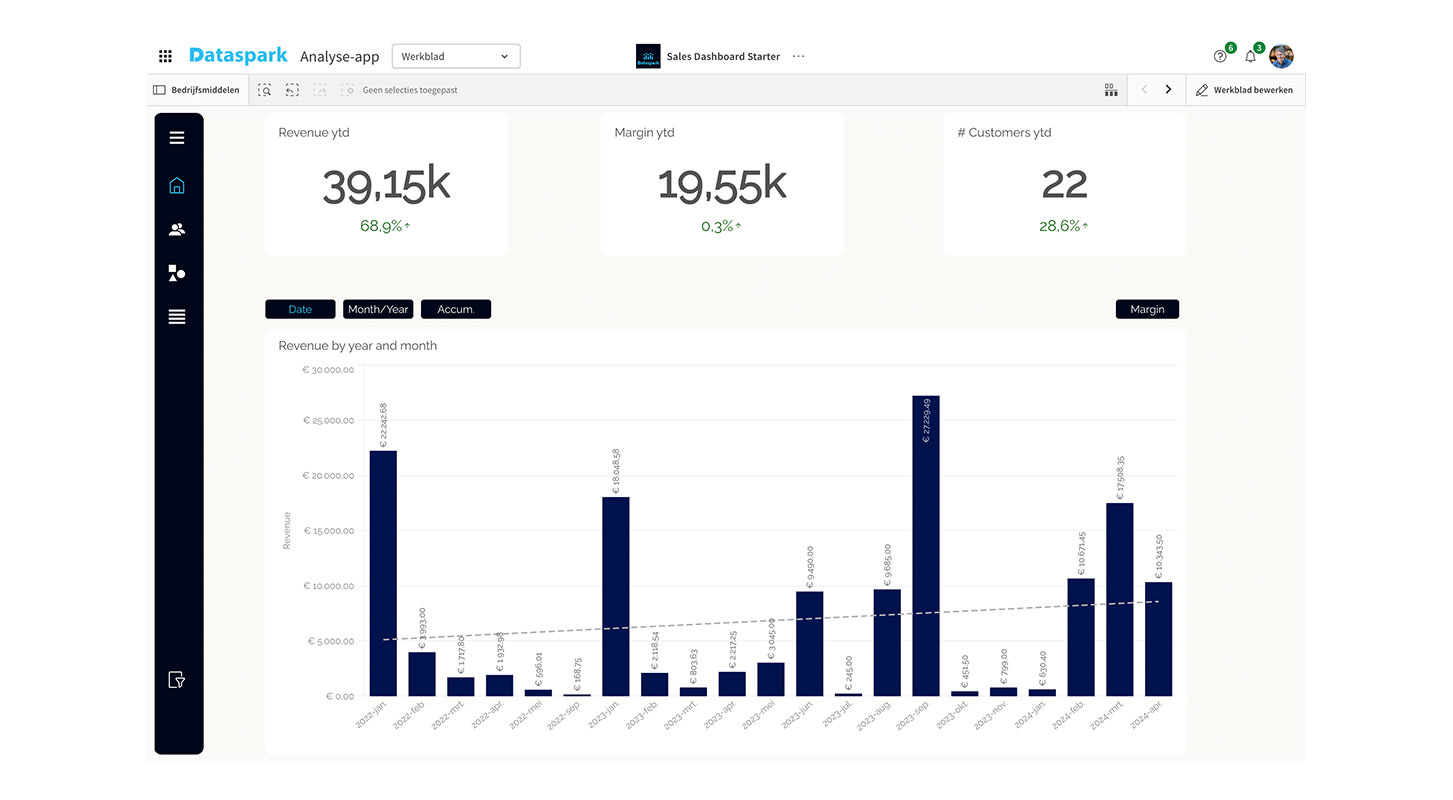This screenshot has height=800, width=1453.
Task: Open the list view icon in the sidebar
Action: click(177, 316)
